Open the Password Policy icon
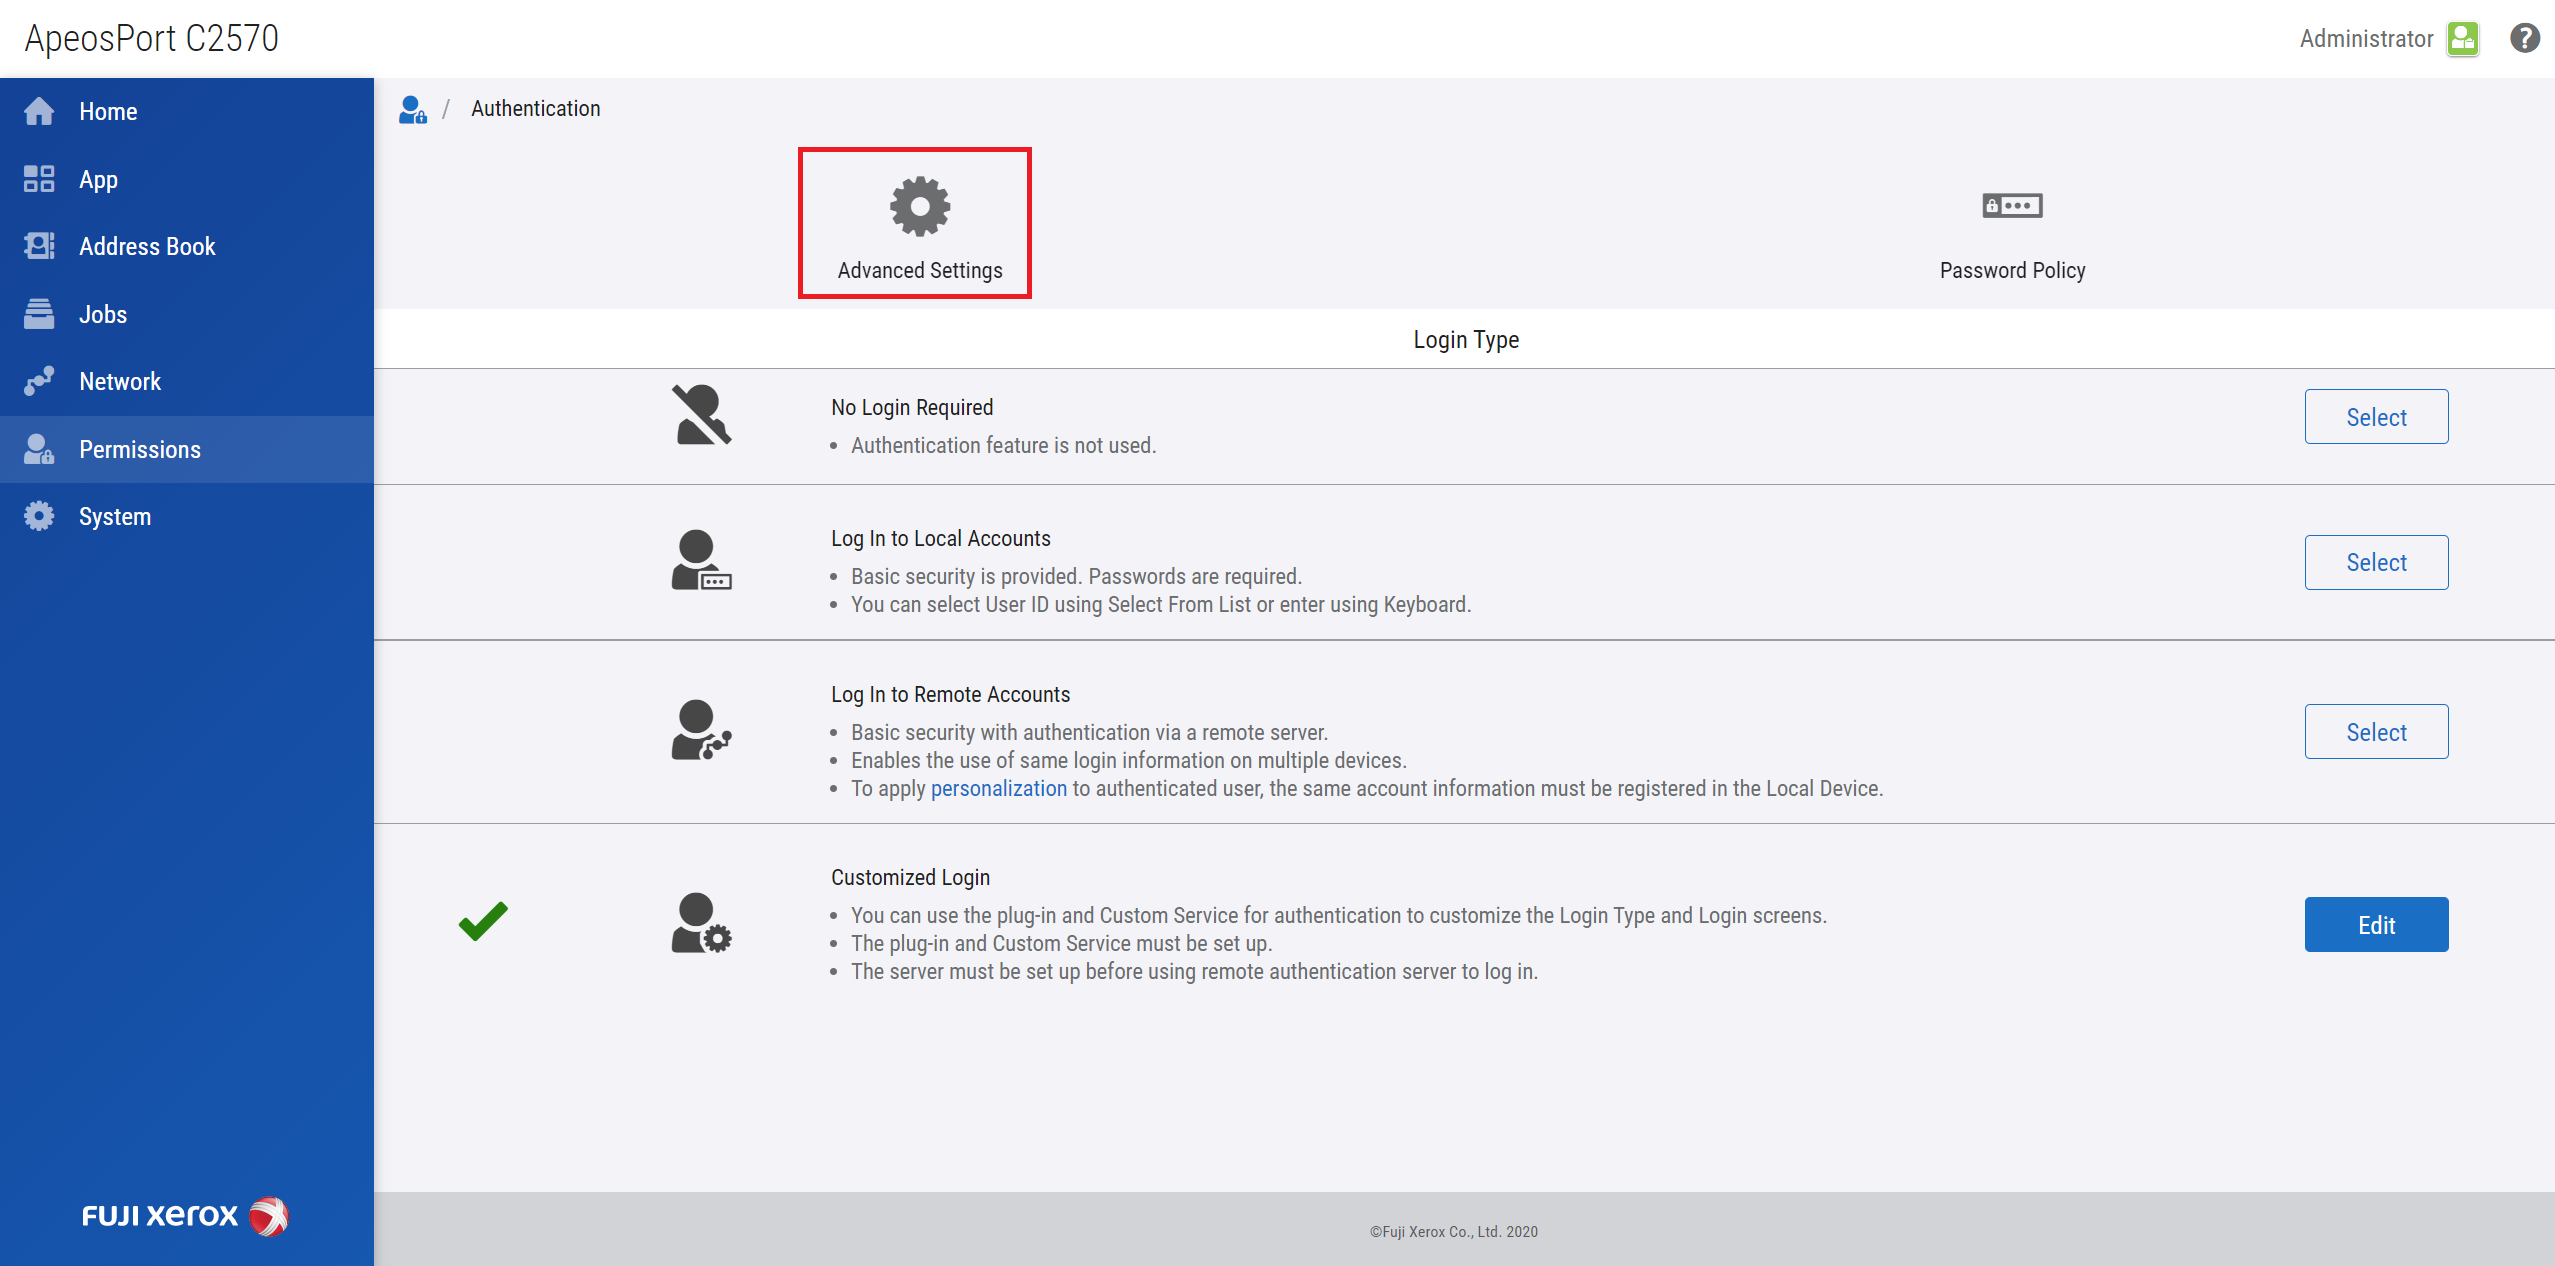The image size is (2555, 1266). click(2011, 206)
